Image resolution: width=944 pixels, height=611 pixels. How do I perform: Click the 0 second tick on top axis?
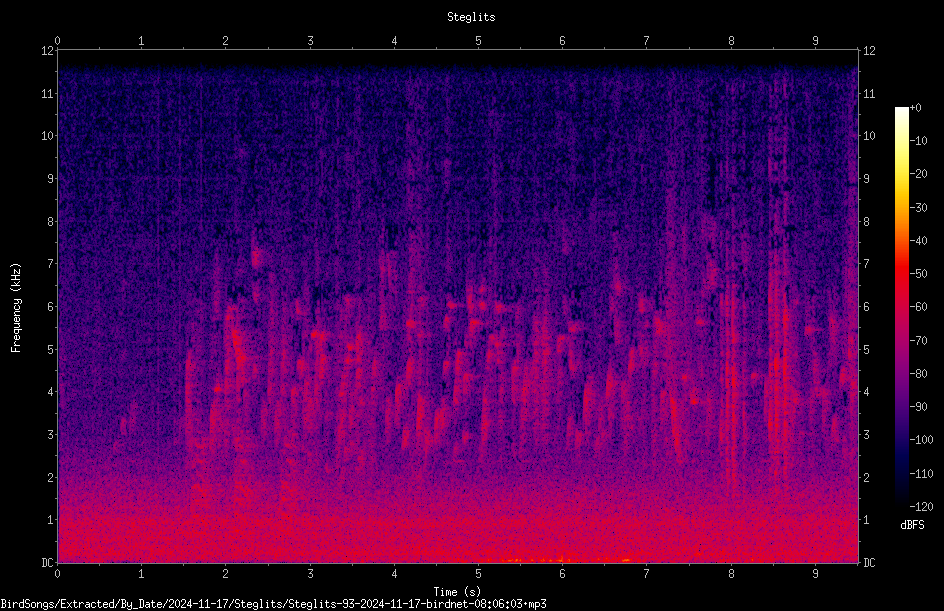pyautogui.click(x=57, y=41)
